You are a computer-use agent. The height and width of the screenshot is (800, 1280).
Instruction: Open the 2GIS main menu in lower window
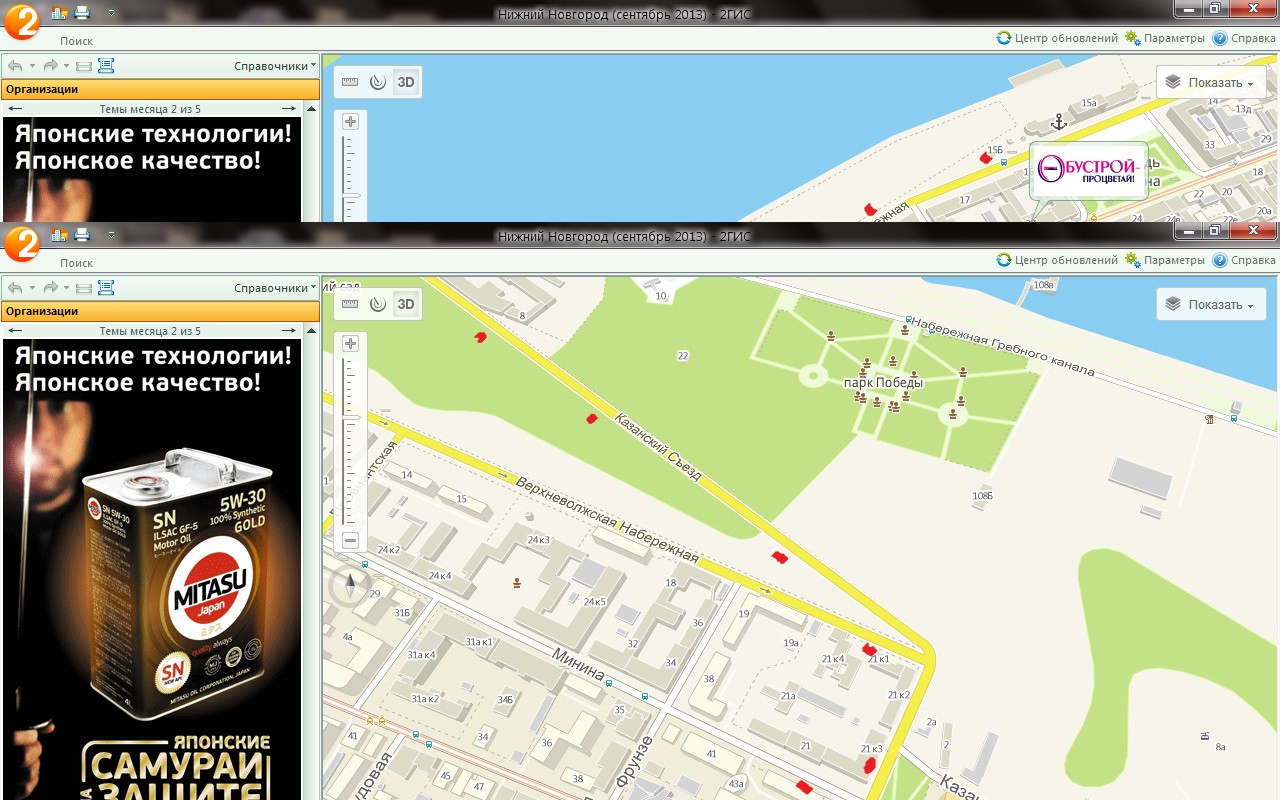pyautogui.click(x=21, y=244)
